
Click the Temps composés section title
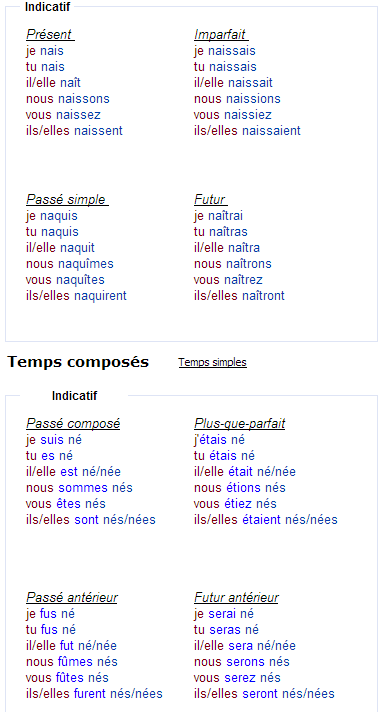78,362
